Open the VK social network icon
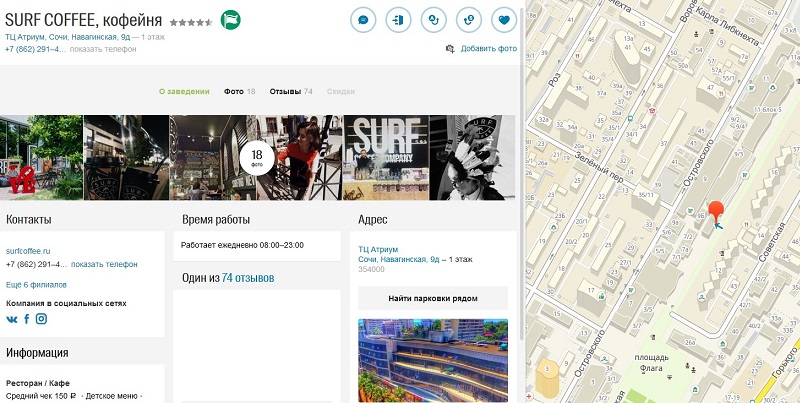The image size is (800, 403). coord(12,319)
